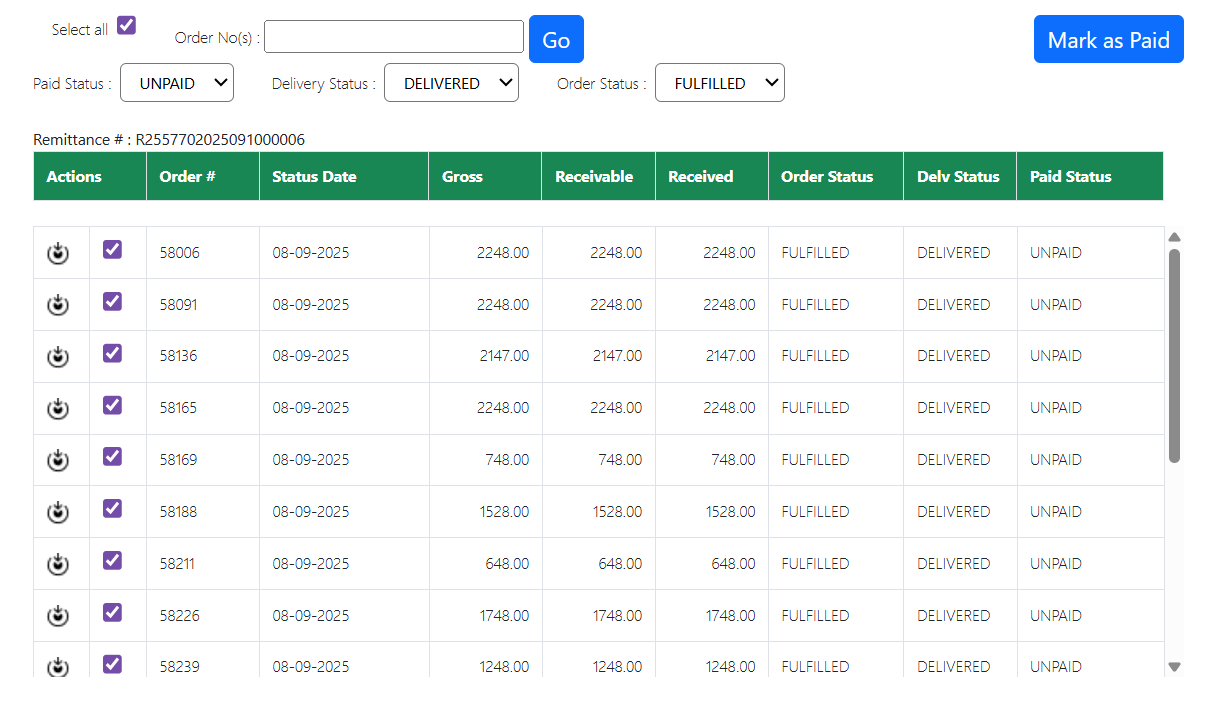Click the download icon for order 58169

coord(58,460)
